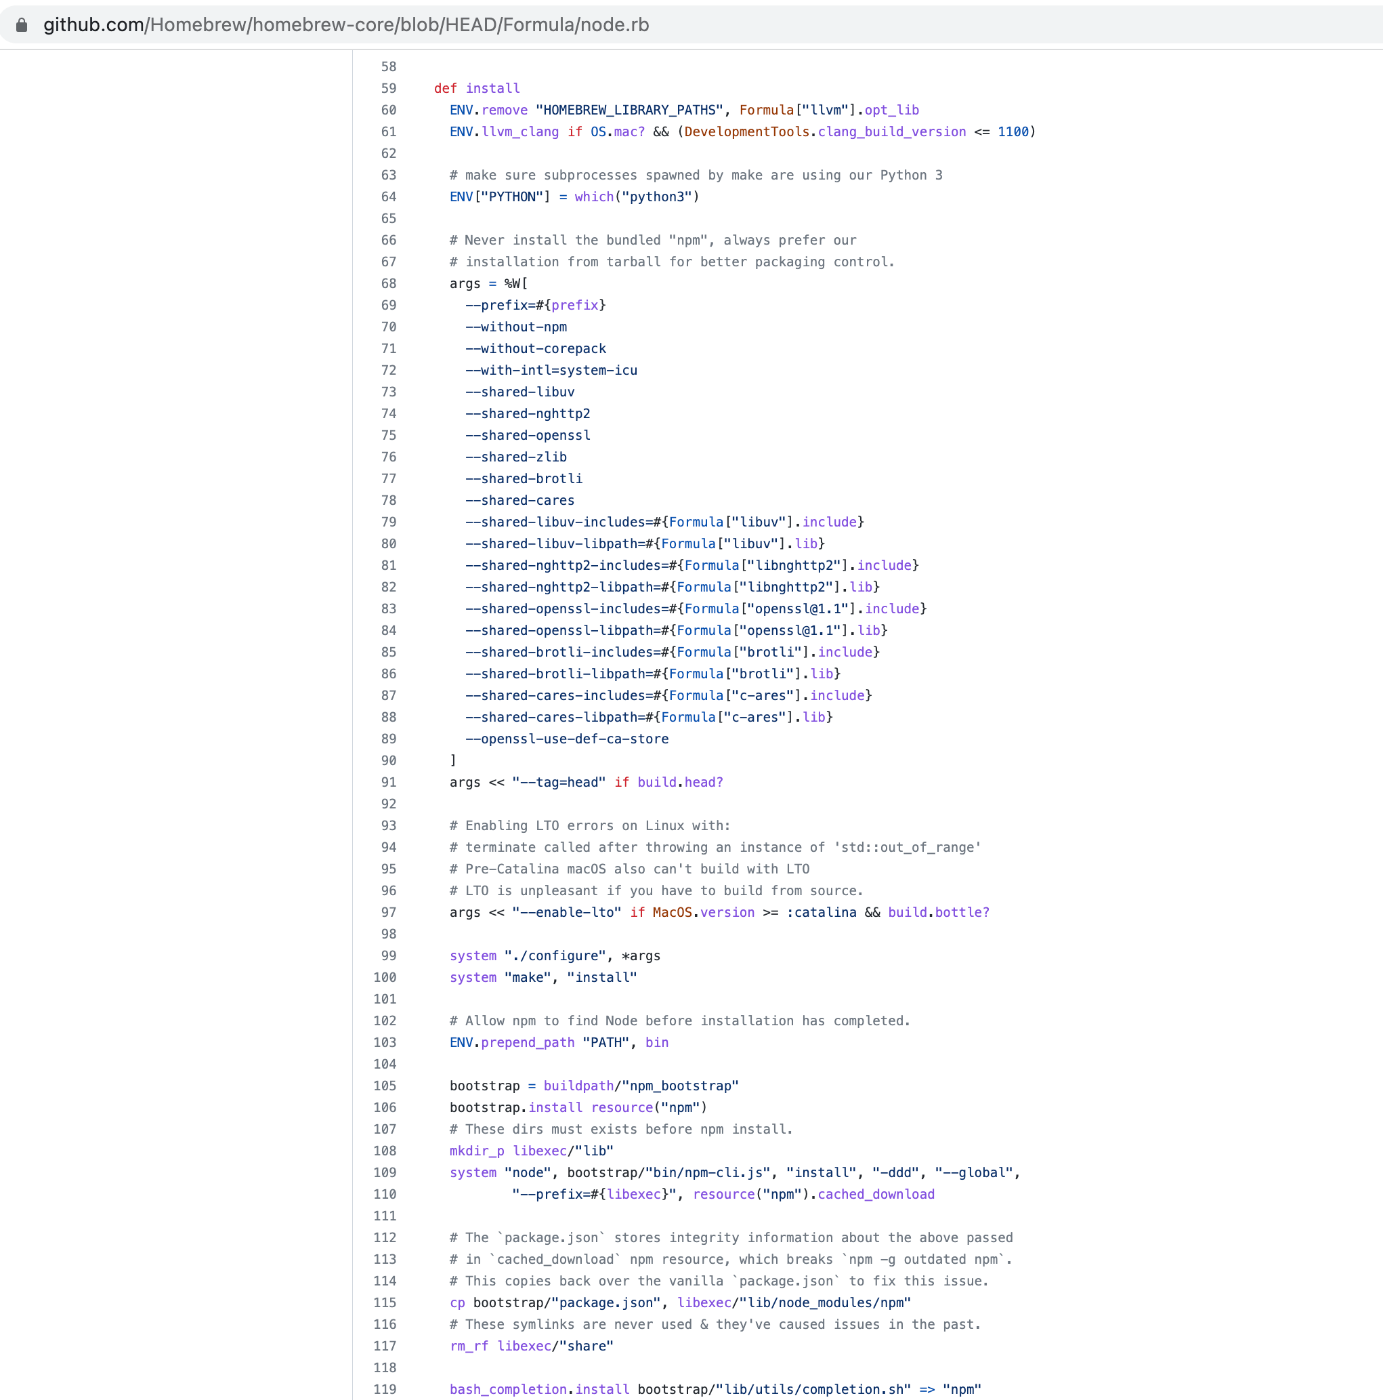The width and height of the screenshot is (1383, 1400).
Task: Click the '--tag=head' string
Action: pyautogui.click(x=559, y=782)
